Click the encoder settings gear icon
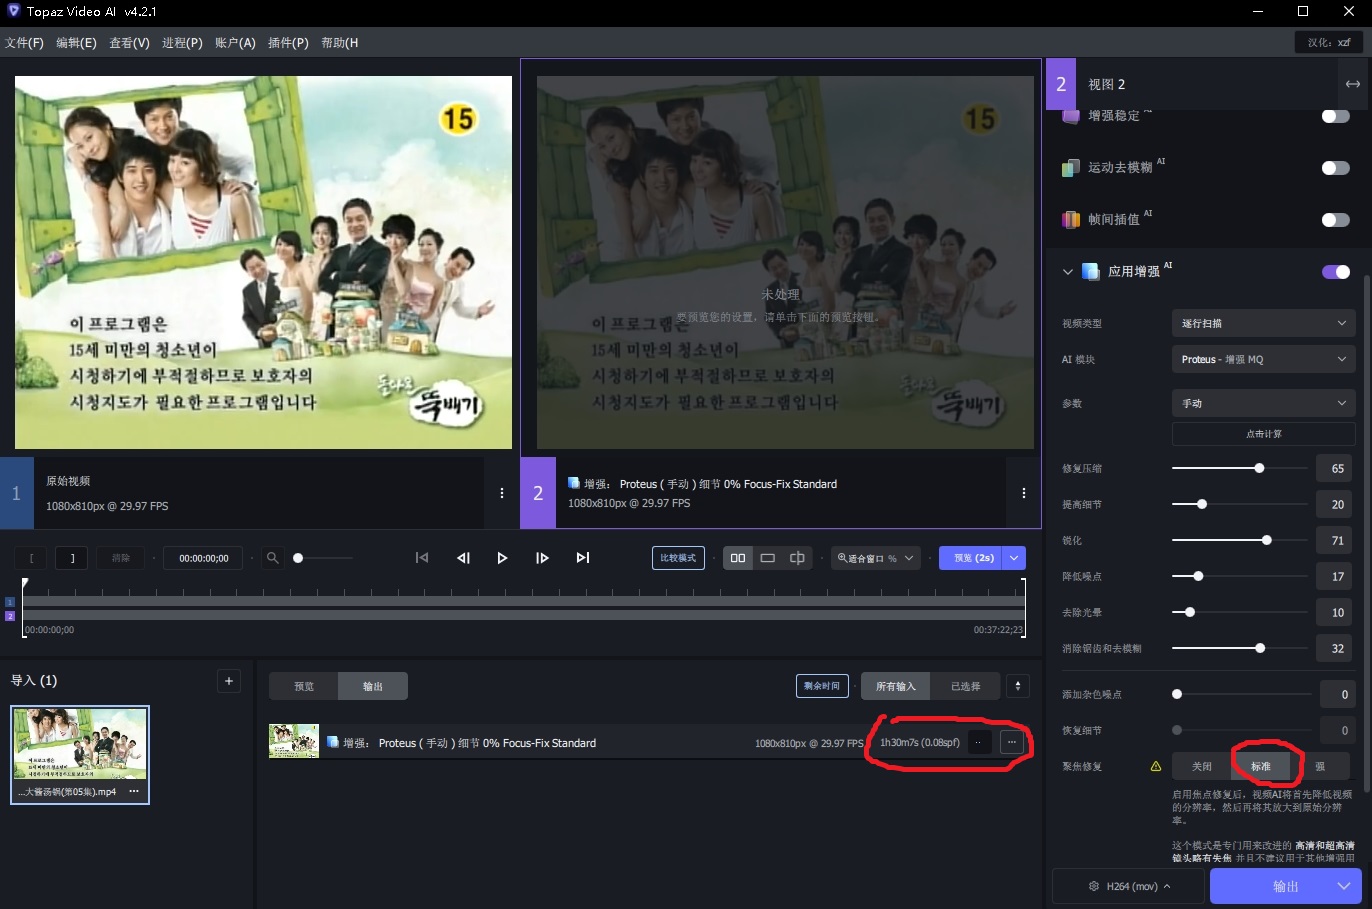1372x909 pixels. point(1093,886)
